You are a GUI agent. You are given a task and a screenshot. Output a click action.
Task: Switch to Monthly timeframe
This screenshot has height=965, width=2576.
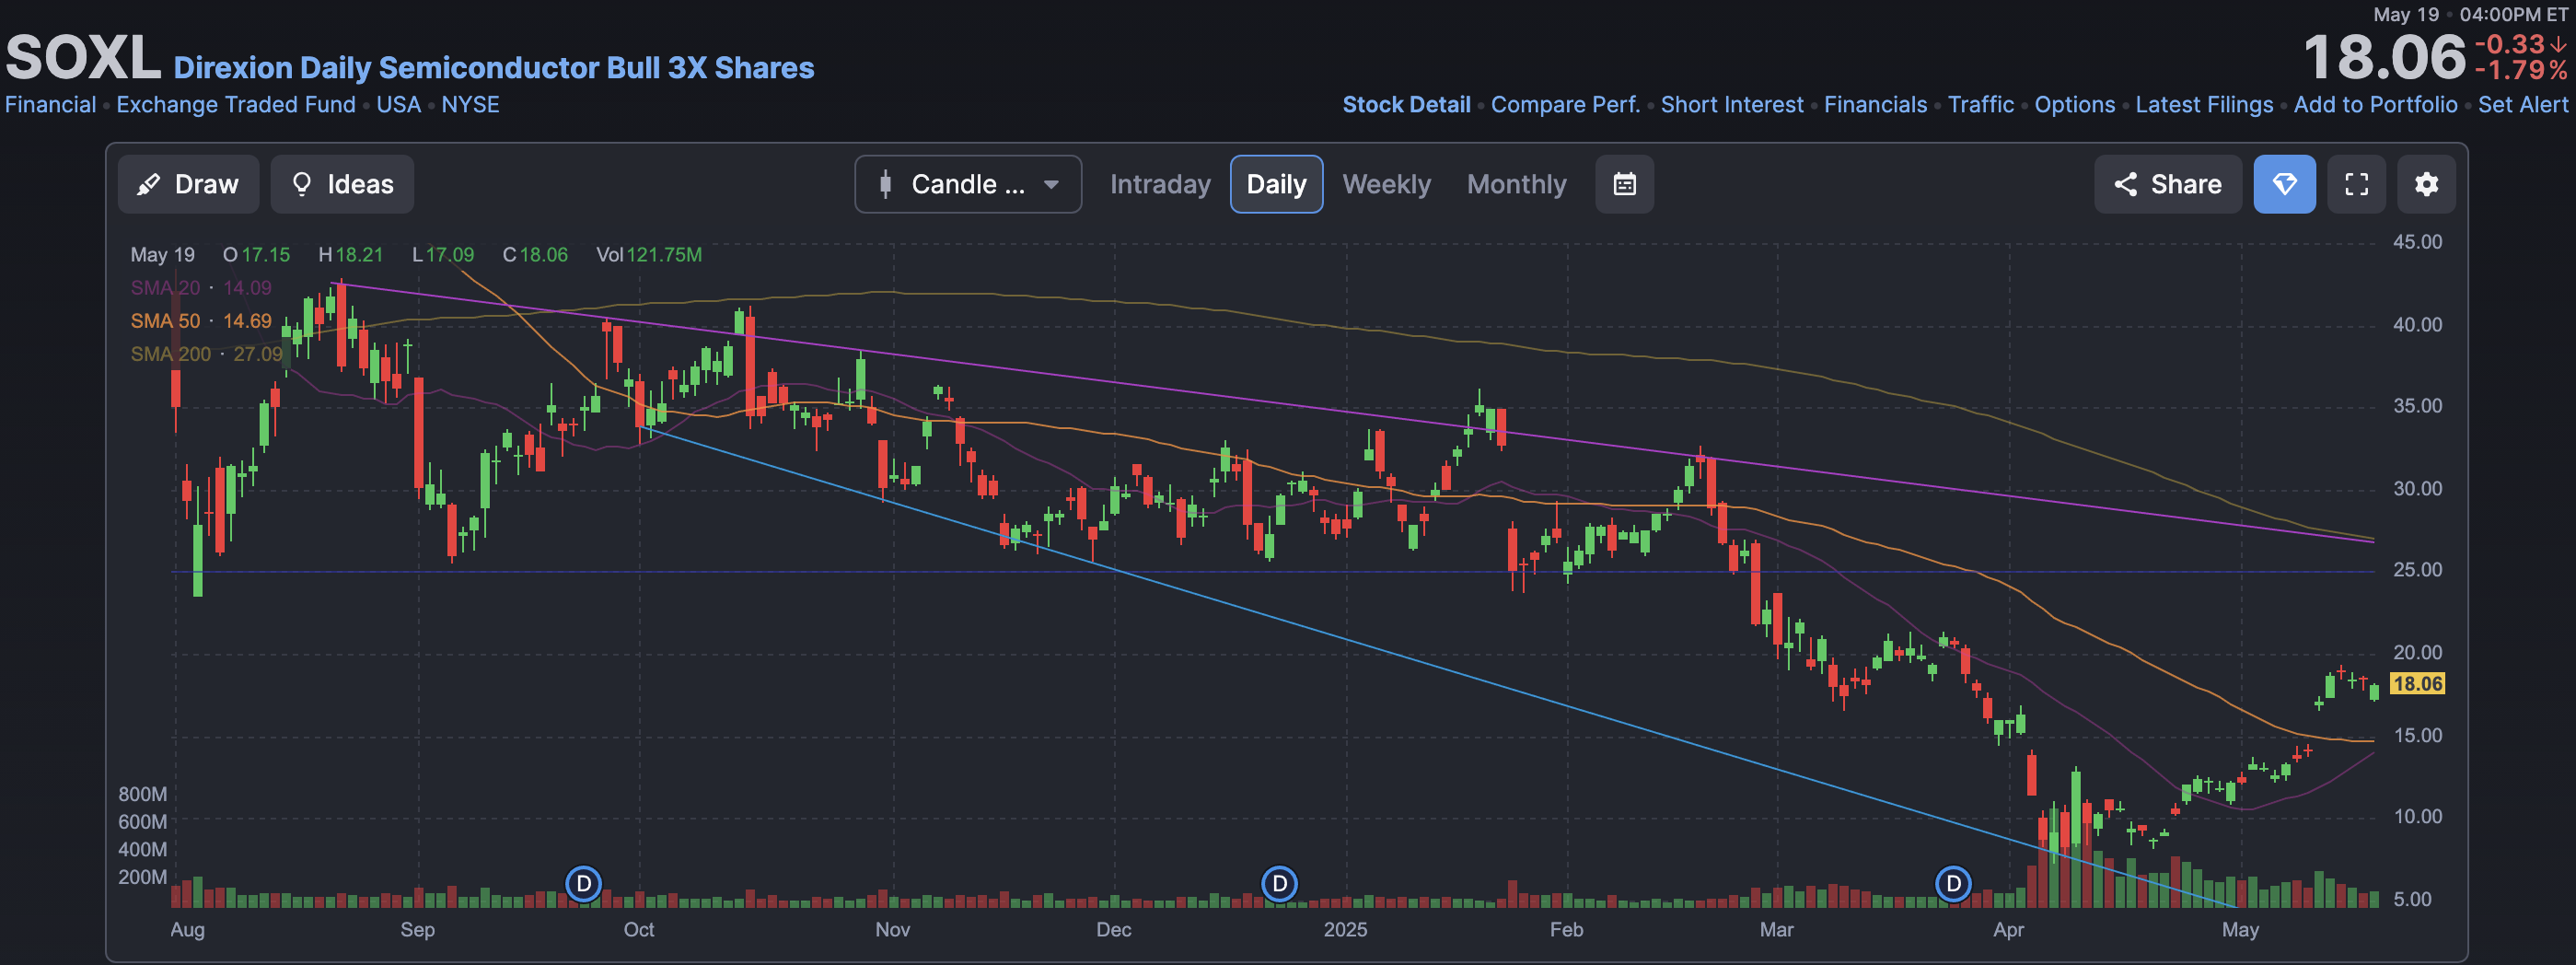[1516, 184]
